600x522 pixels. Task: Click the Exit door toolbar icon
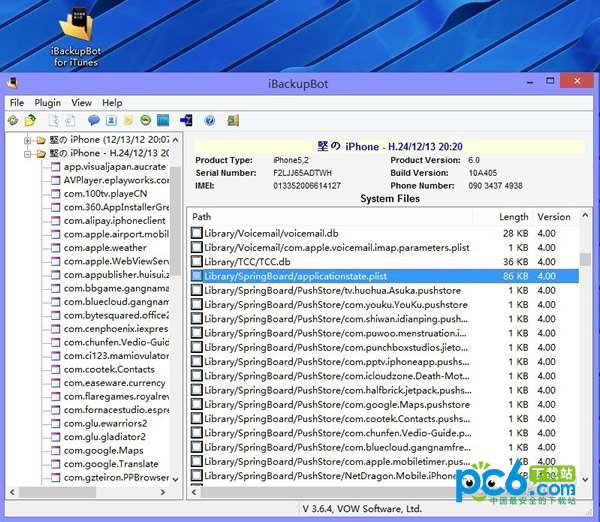click(x=233, y=121)
